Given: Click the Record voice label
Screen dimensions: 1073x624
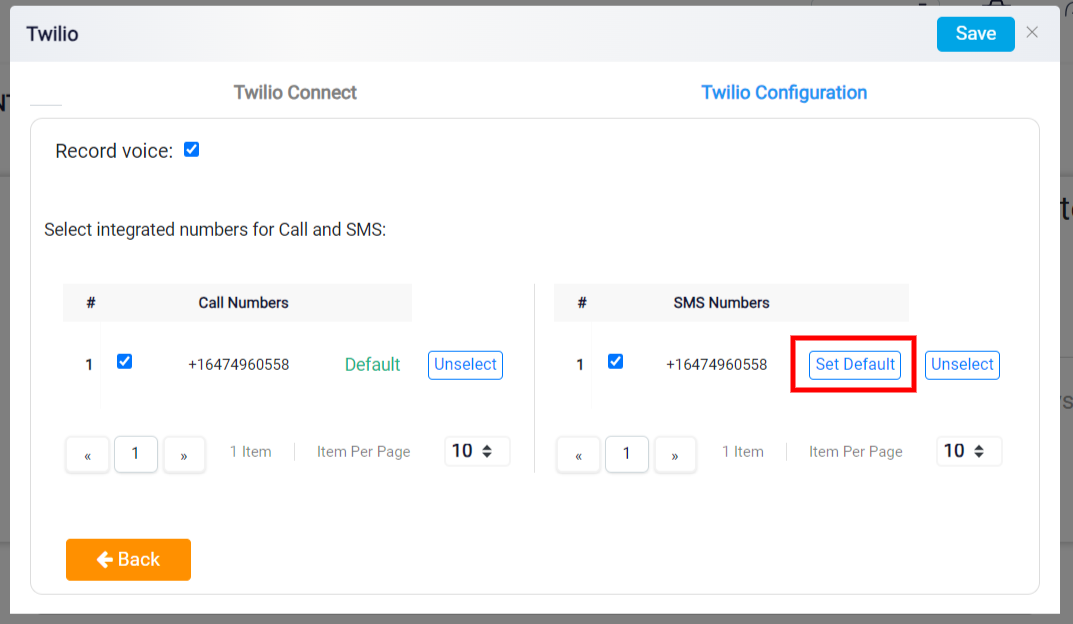Looking at the screenshot, I should [x=114, y=151].
